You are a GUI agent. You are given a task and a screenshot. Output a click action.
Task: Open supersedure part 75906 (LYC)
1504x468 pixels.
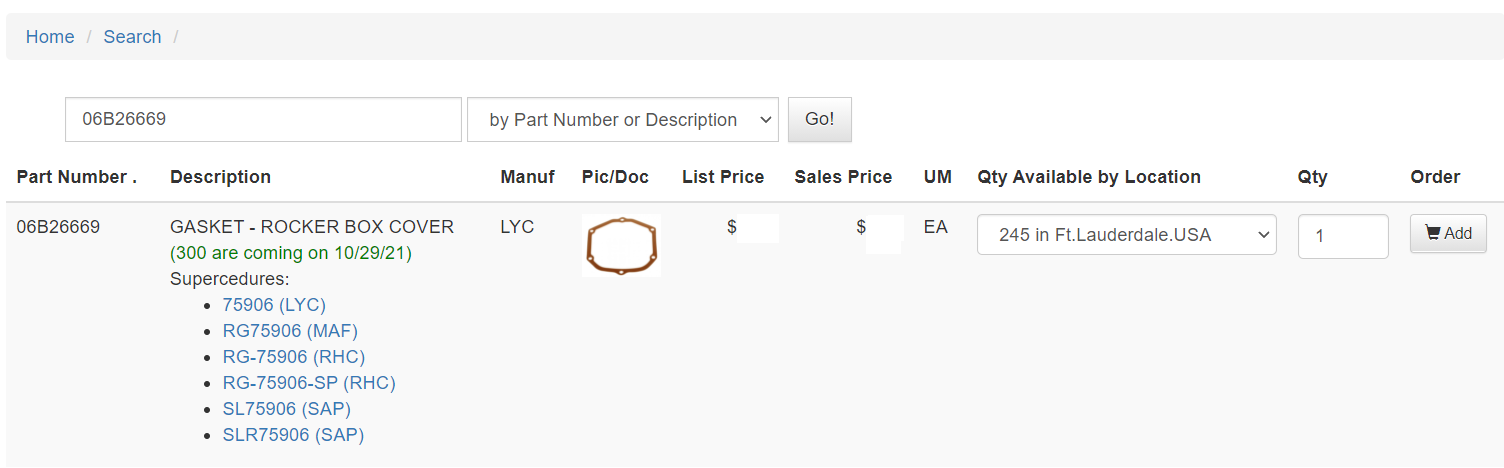[x=274, y=305]
